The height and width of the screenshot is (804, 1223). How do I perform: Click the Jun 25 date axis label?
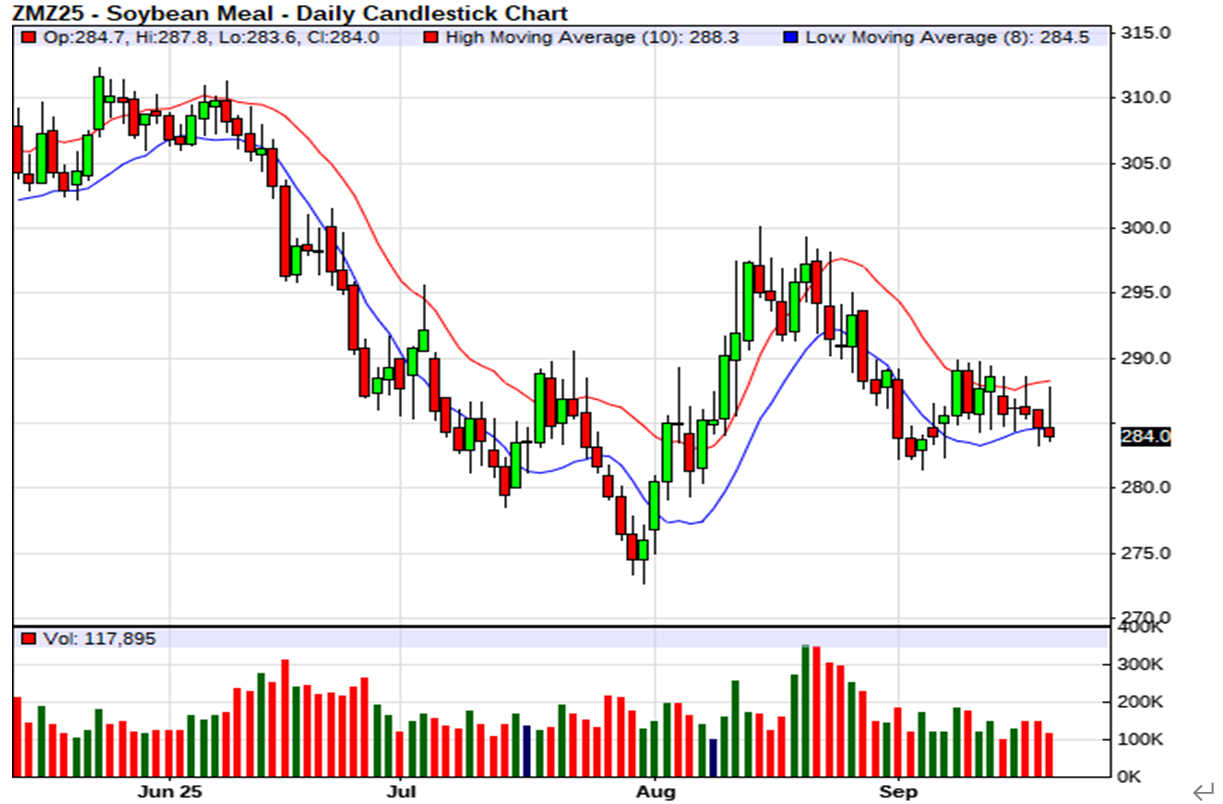[170, 791]
